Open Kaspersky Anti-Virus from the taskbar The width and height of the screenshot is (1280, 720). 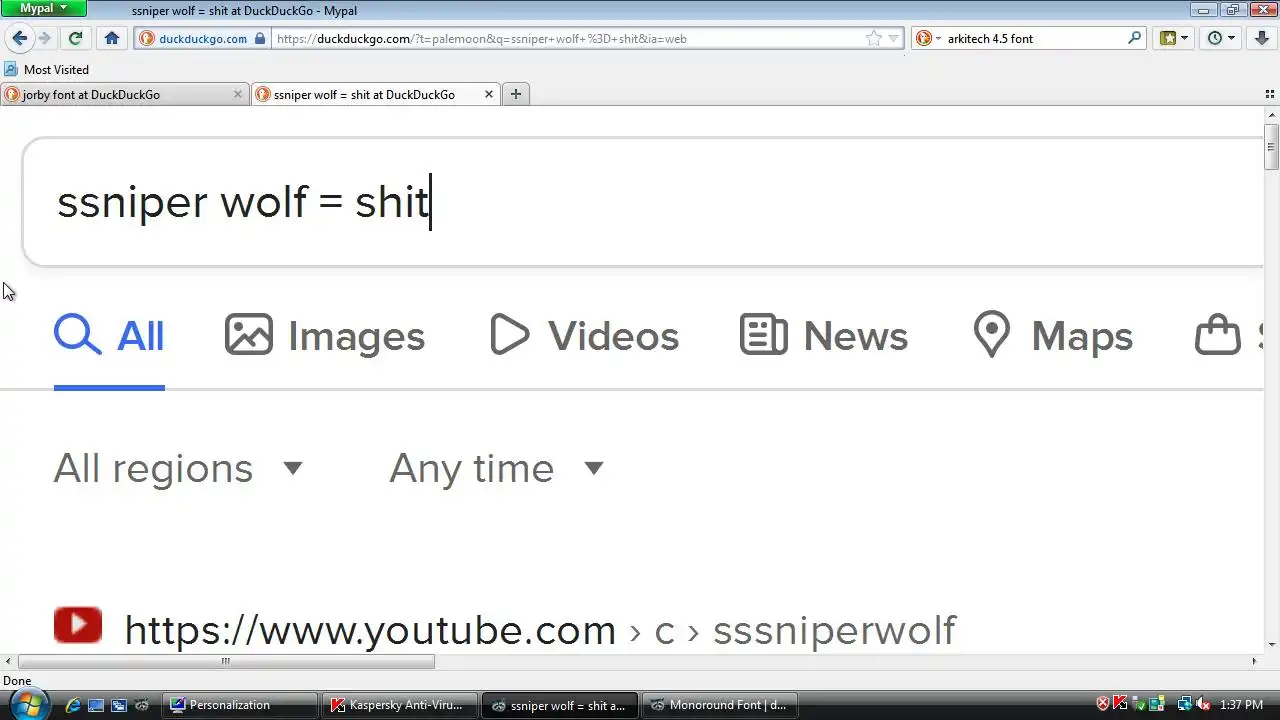coord(400,705)
